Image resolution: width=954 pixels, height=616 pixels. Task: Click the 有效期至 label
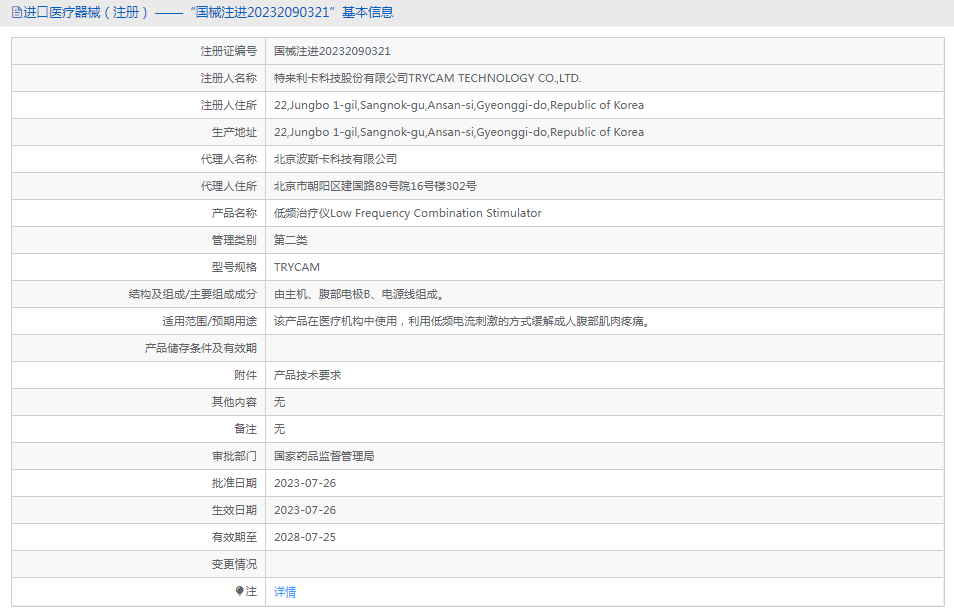pos(234,537)
